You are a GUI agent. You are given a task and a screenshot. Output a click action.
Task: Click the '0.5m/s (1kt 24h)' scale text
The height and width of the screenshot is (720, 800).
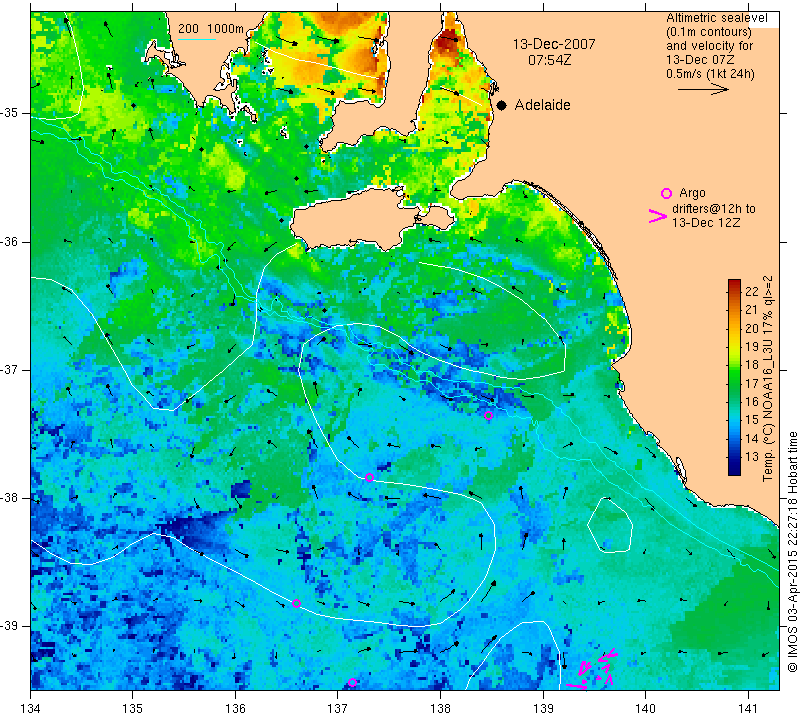point(710,74)
